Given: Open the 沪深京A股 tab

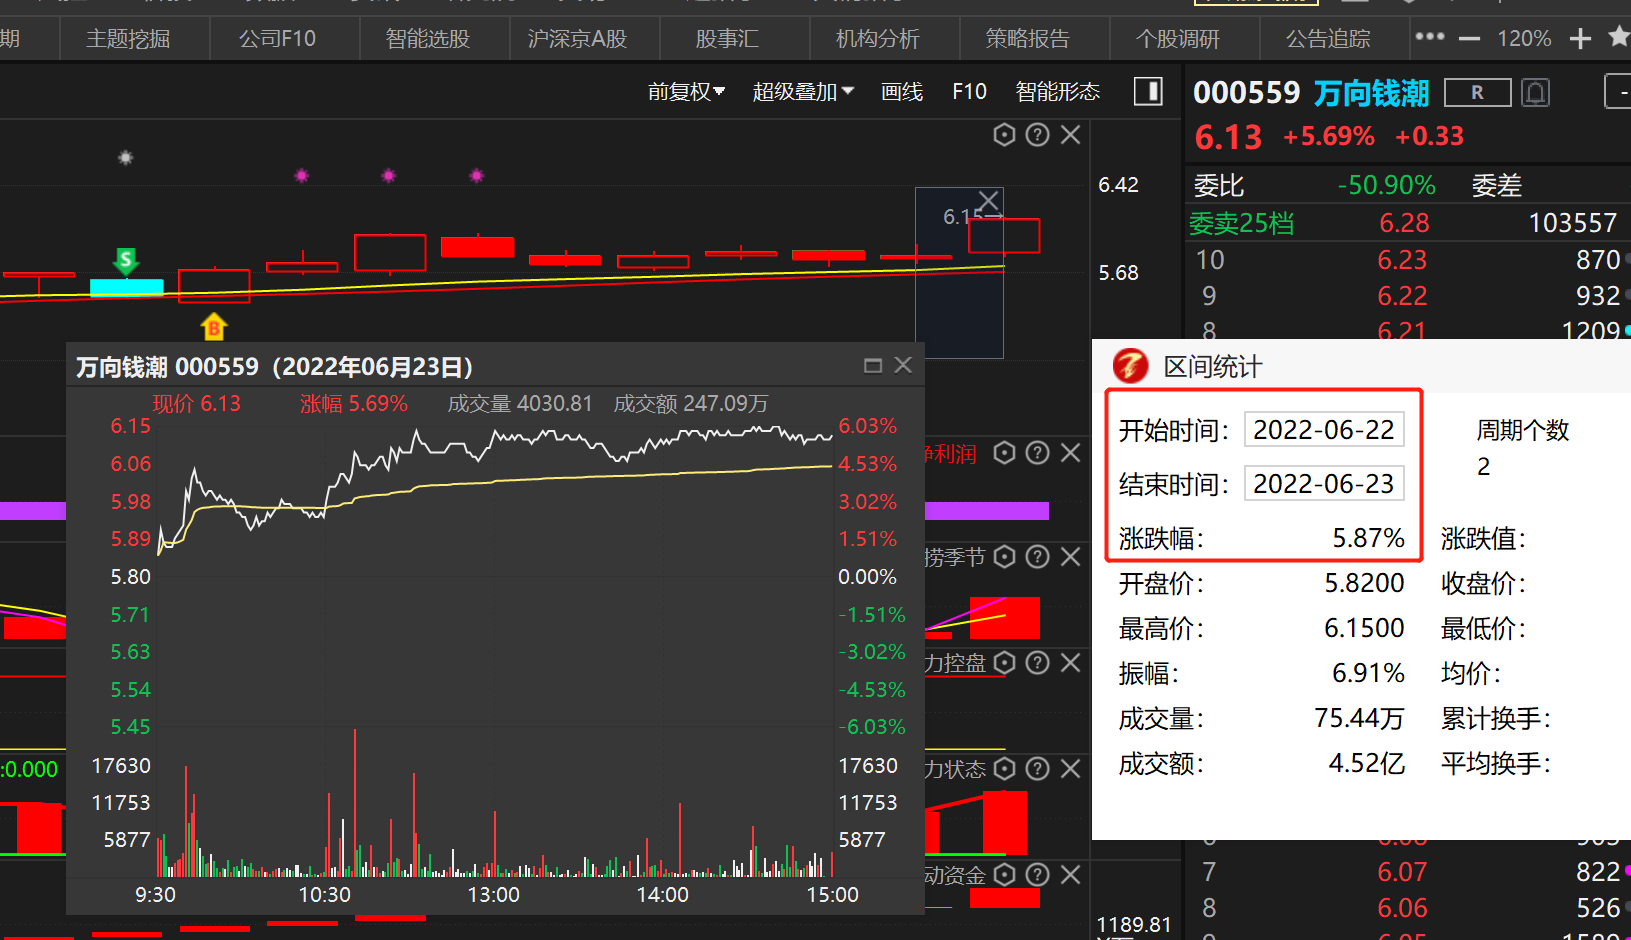Looking at the screenshot, I should [x=577, y=39].
